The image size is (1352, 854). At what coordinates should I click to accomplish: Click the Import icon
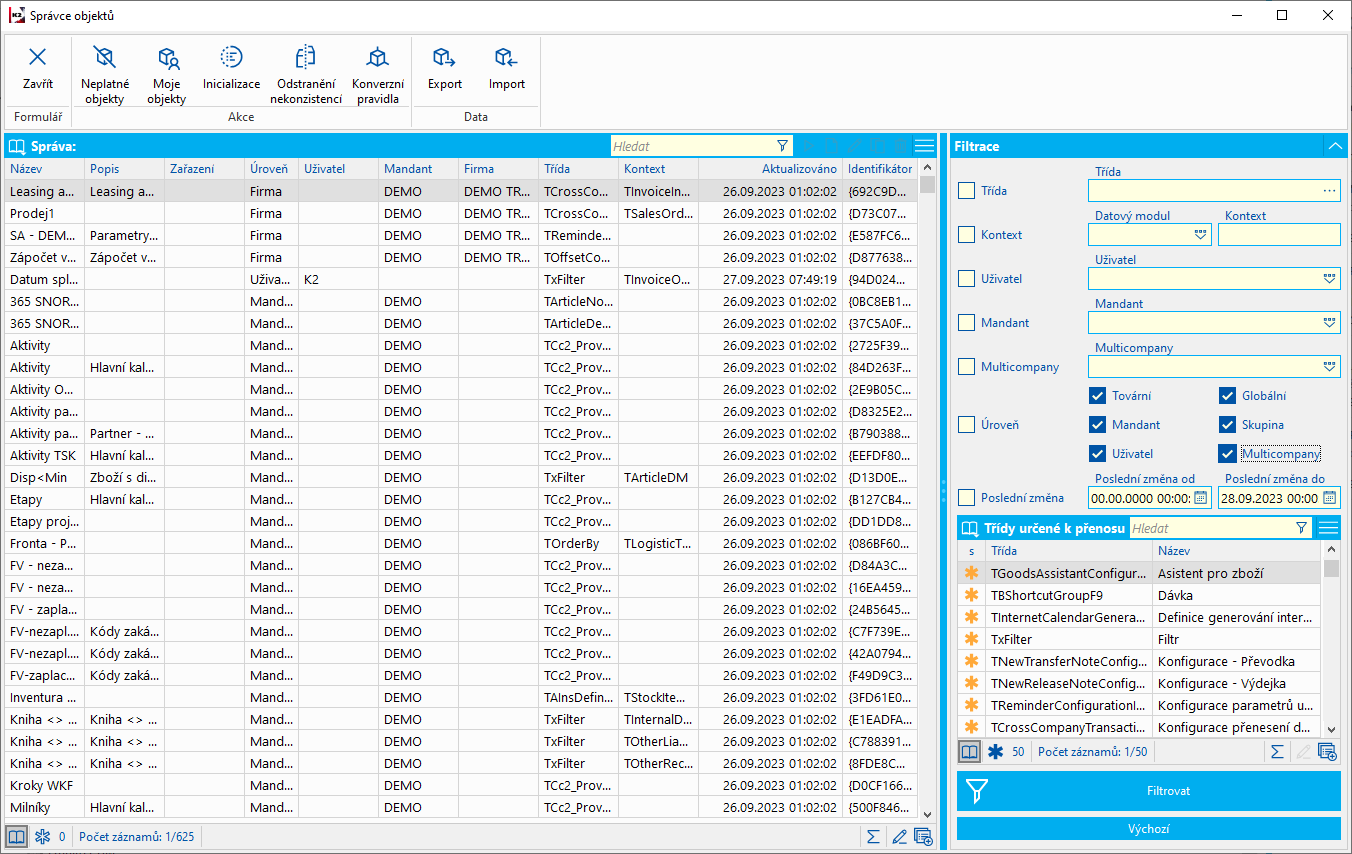(506, 68)
